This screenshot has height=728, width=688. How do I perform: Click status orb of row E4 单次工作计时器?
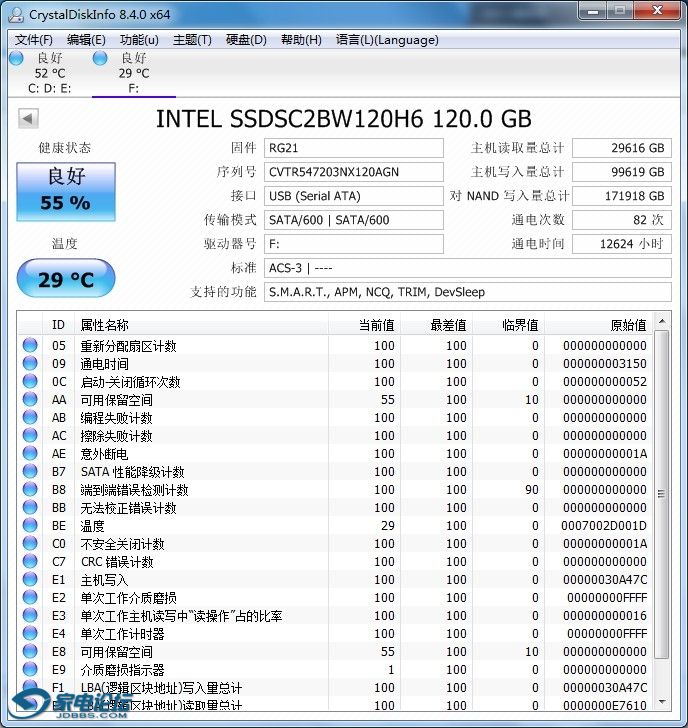click(x=30, y=633)
